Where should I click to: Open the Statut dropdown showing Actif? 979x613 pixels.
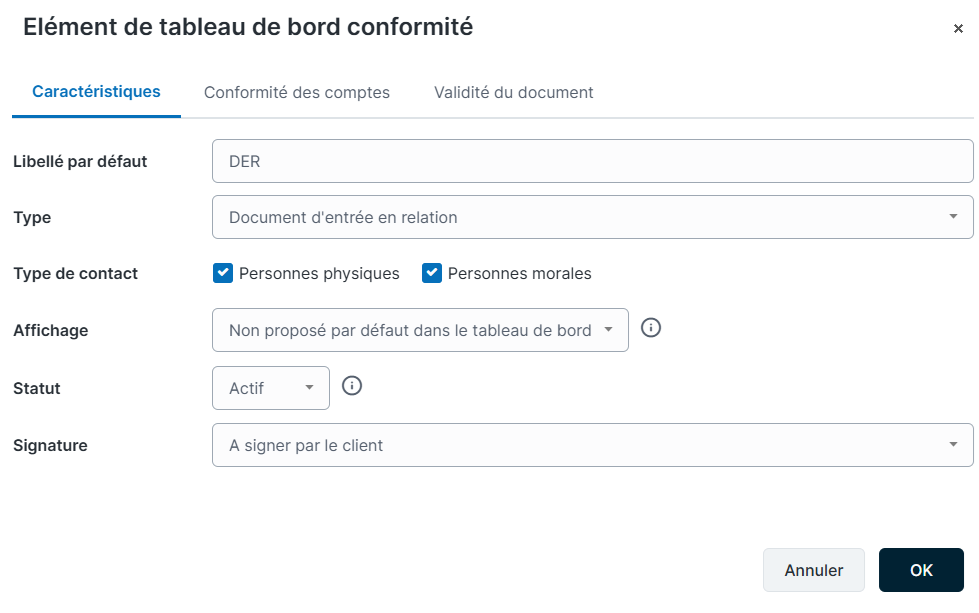click(271, 388)
